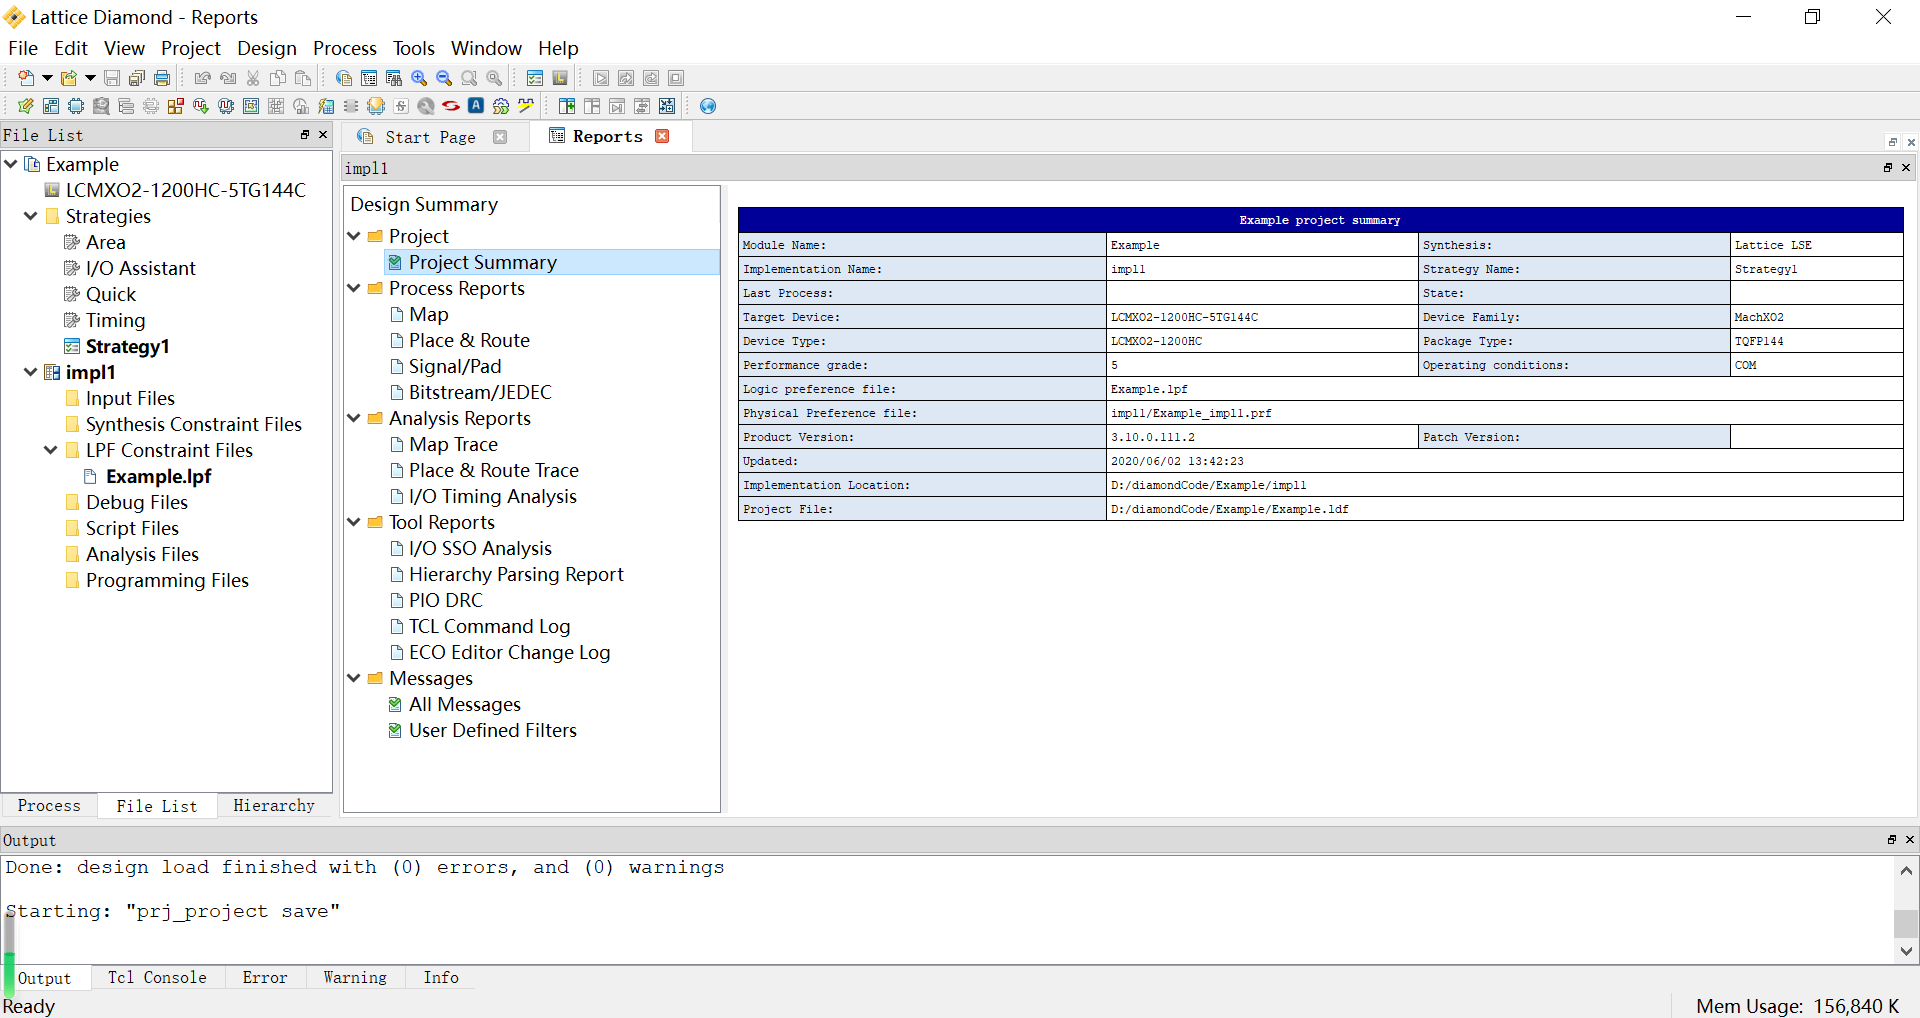
Task: Select the Example.lpf constraint file
Action: click(x=158, y=476)
